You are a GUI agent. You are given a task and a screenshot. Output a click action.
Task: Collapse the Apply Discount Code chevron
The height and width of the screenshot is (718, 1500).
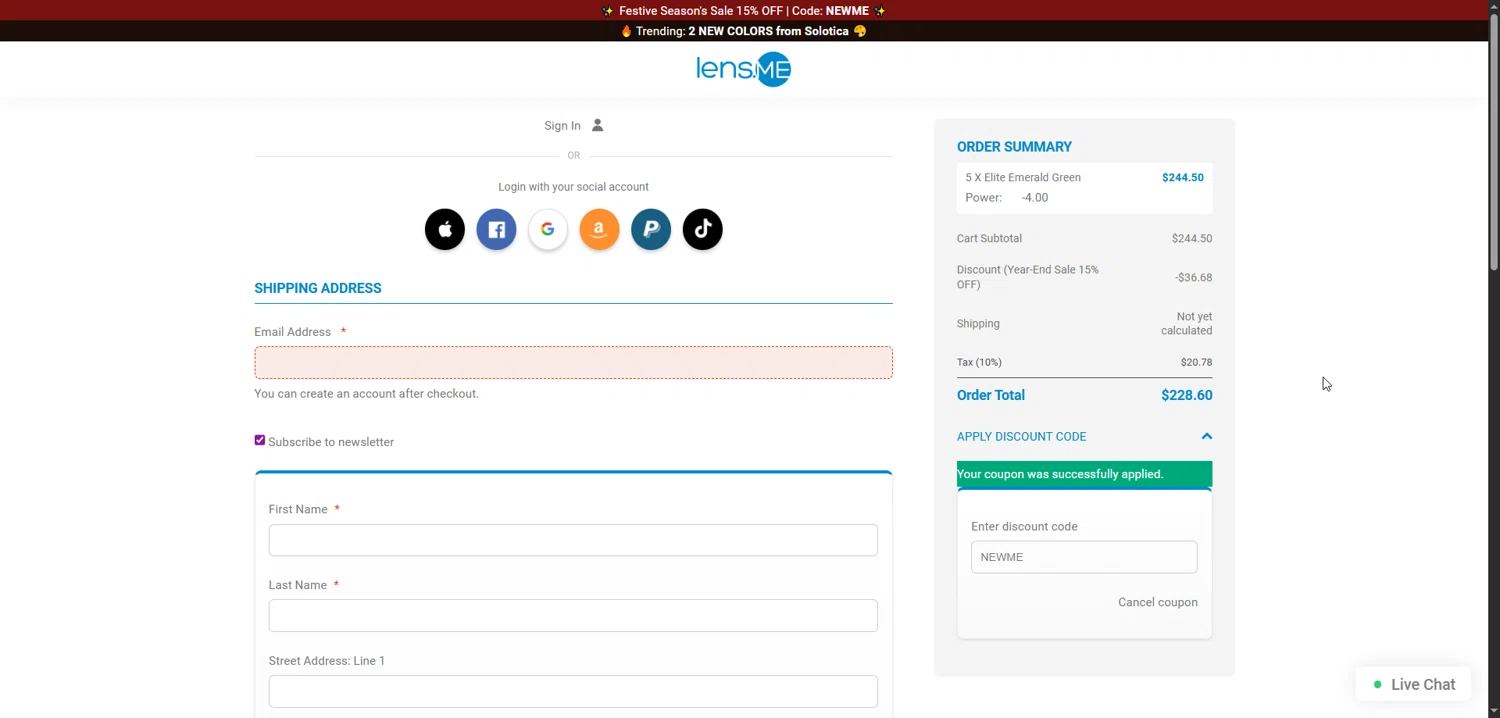click(x=1207, y=436)
